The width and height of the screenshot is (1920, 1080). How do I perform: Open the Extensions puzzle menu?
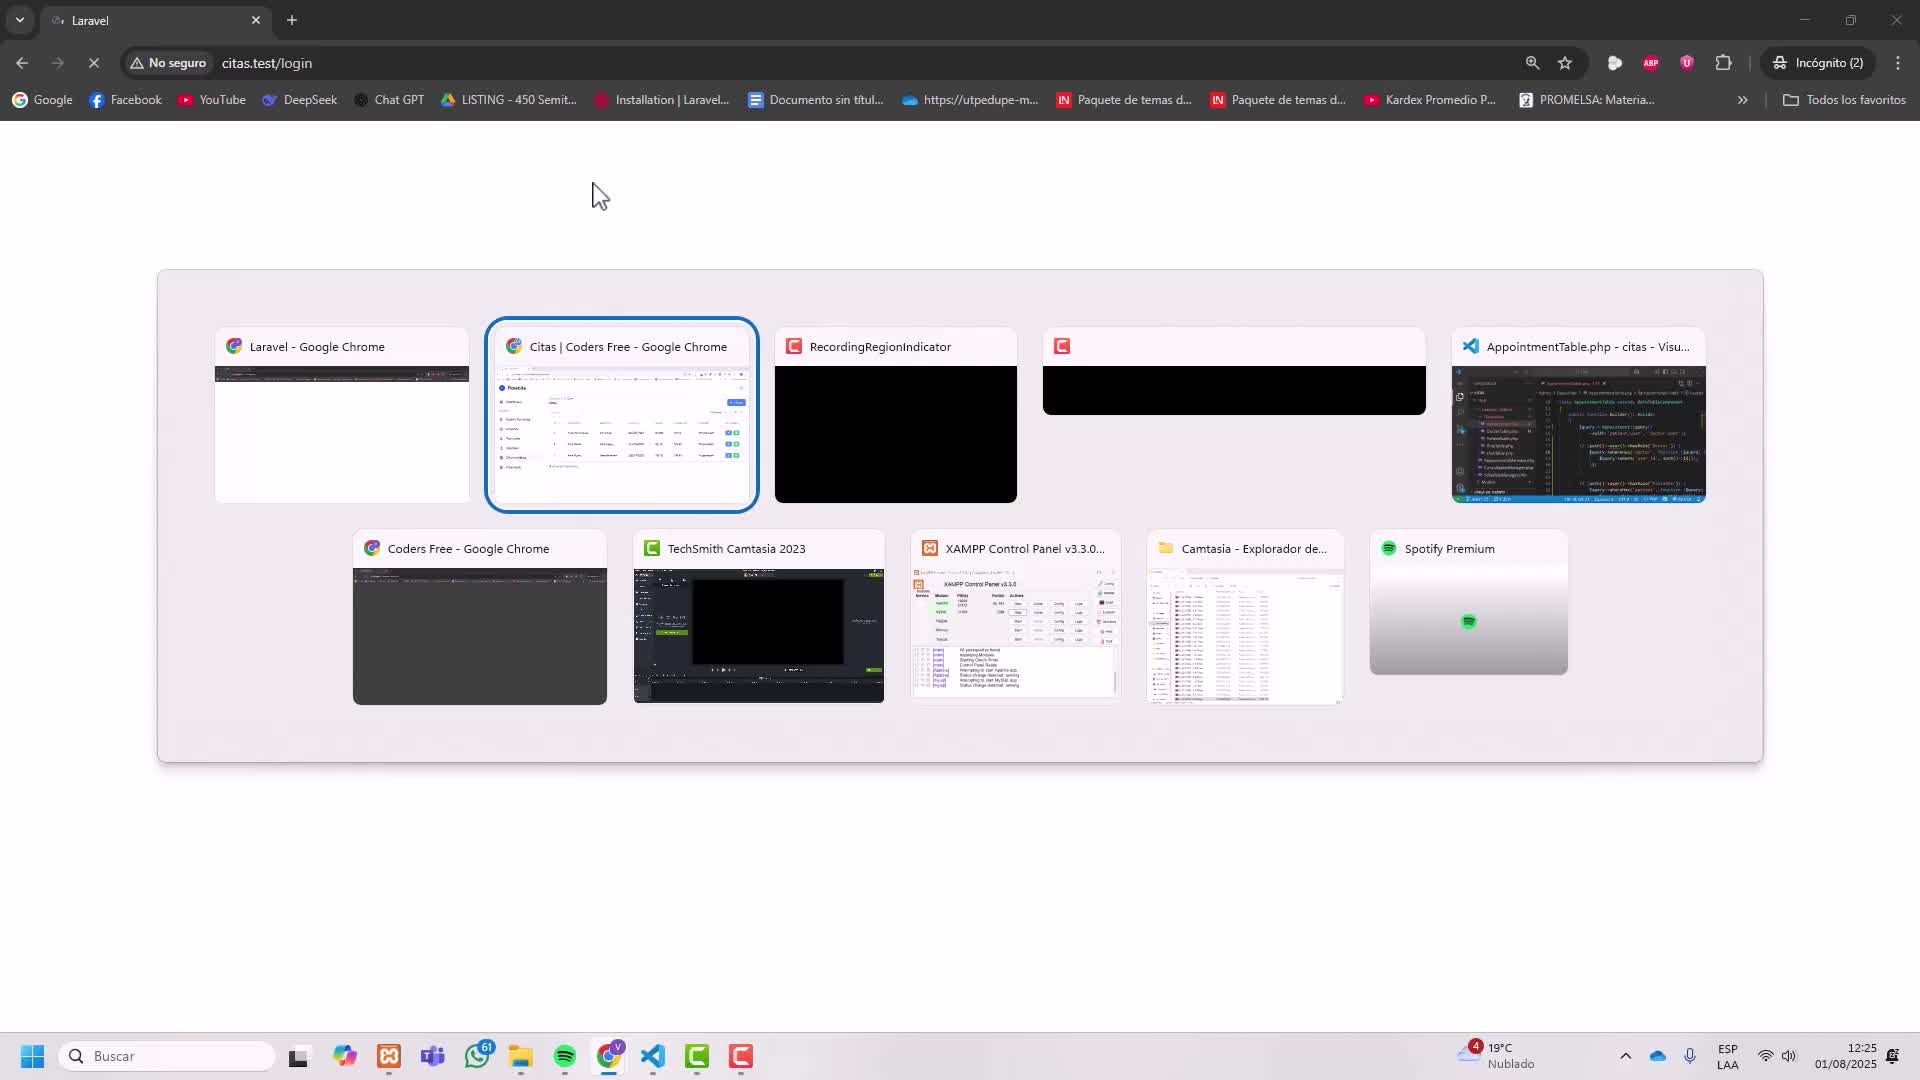coord(1723,63)
